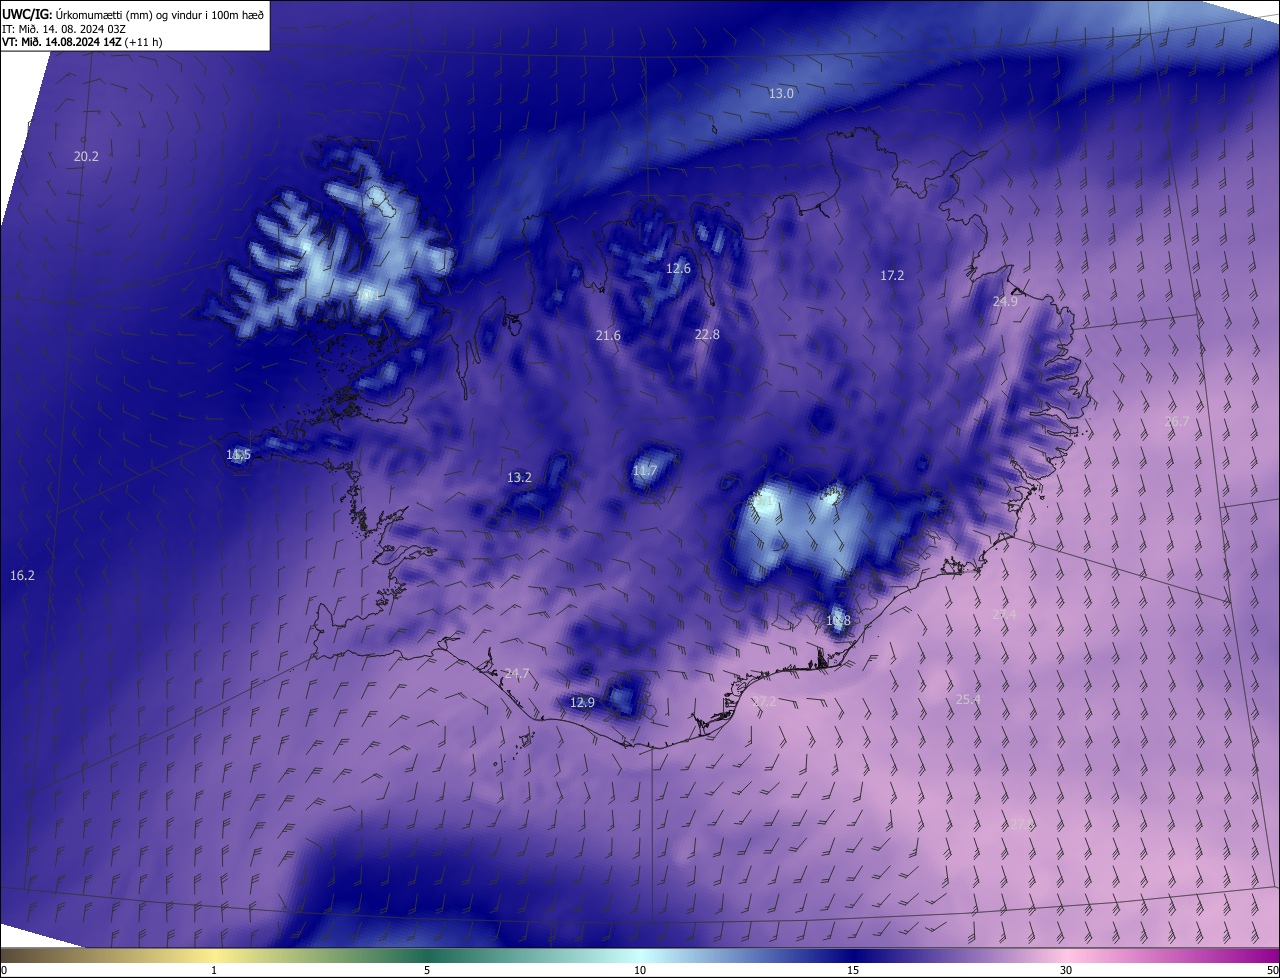Click the map value label 13.0

click(x=781, y=94)
